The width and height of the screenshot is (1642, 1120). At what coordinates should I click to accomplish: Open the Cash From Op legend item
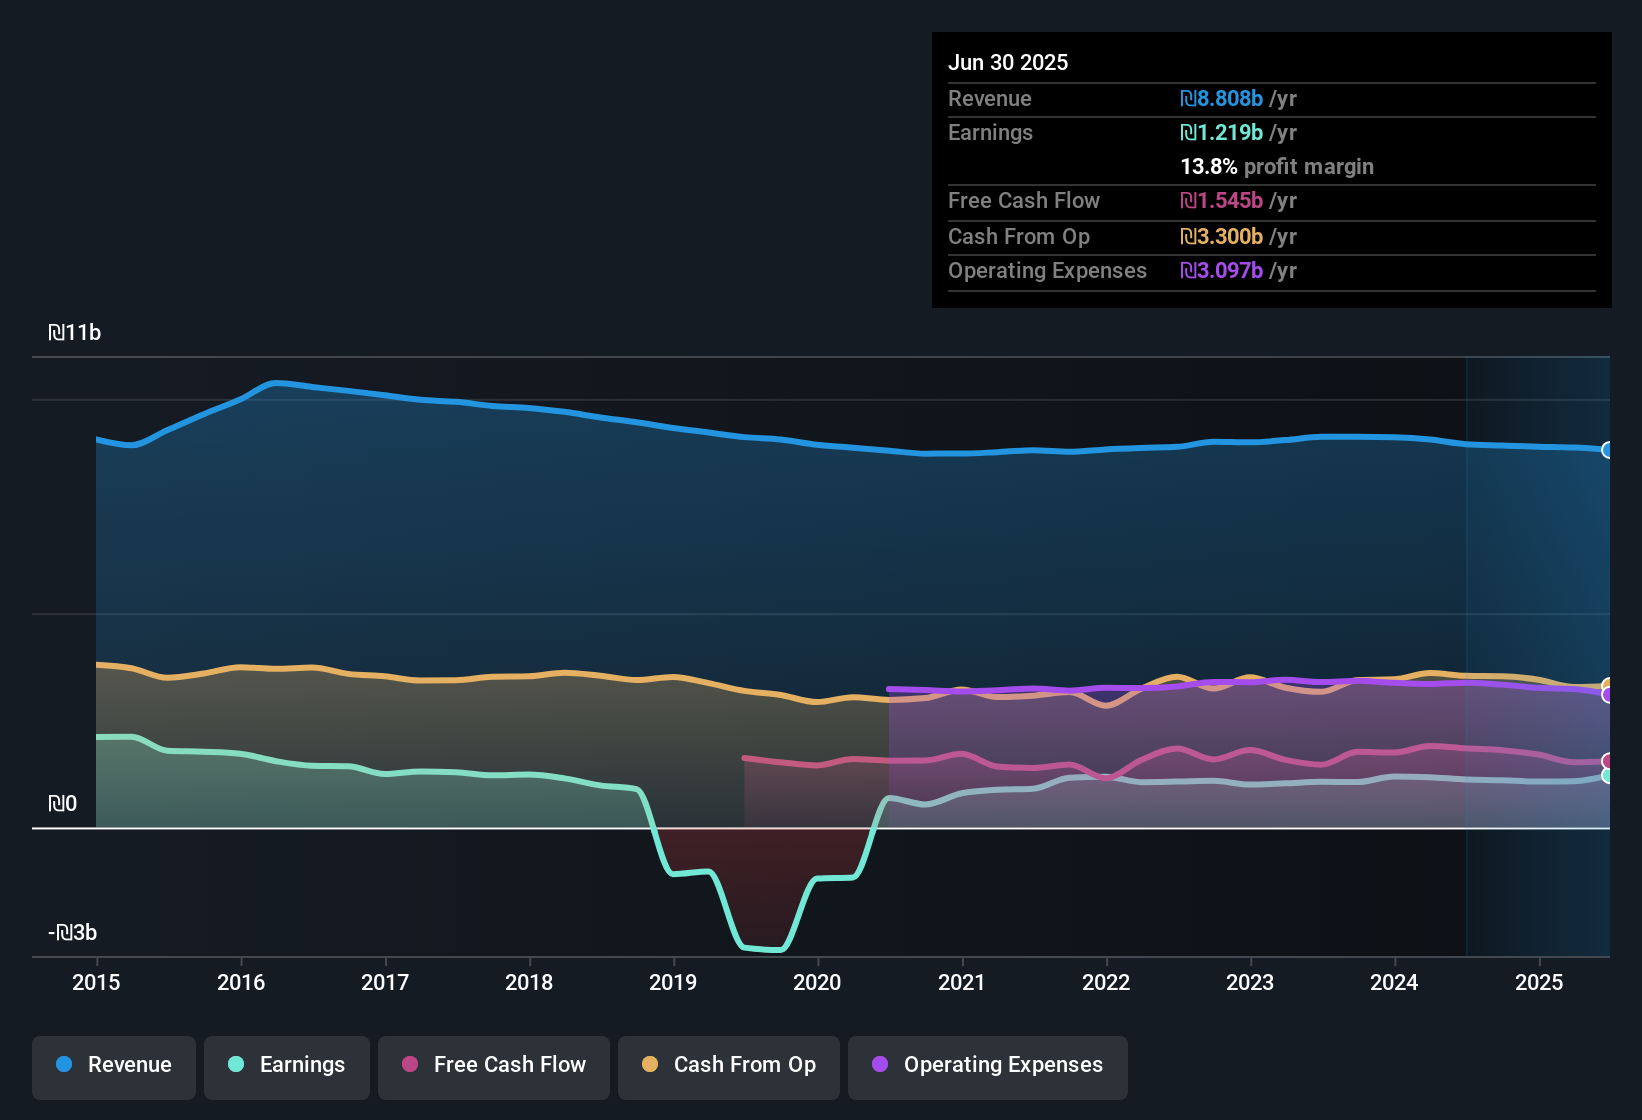(x=728, y=1065)
